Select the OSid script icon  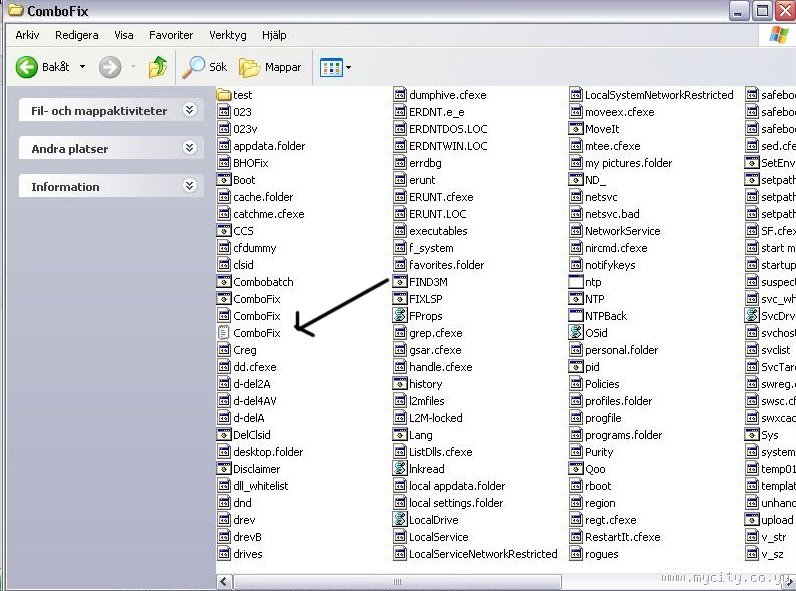coord(576,333)
